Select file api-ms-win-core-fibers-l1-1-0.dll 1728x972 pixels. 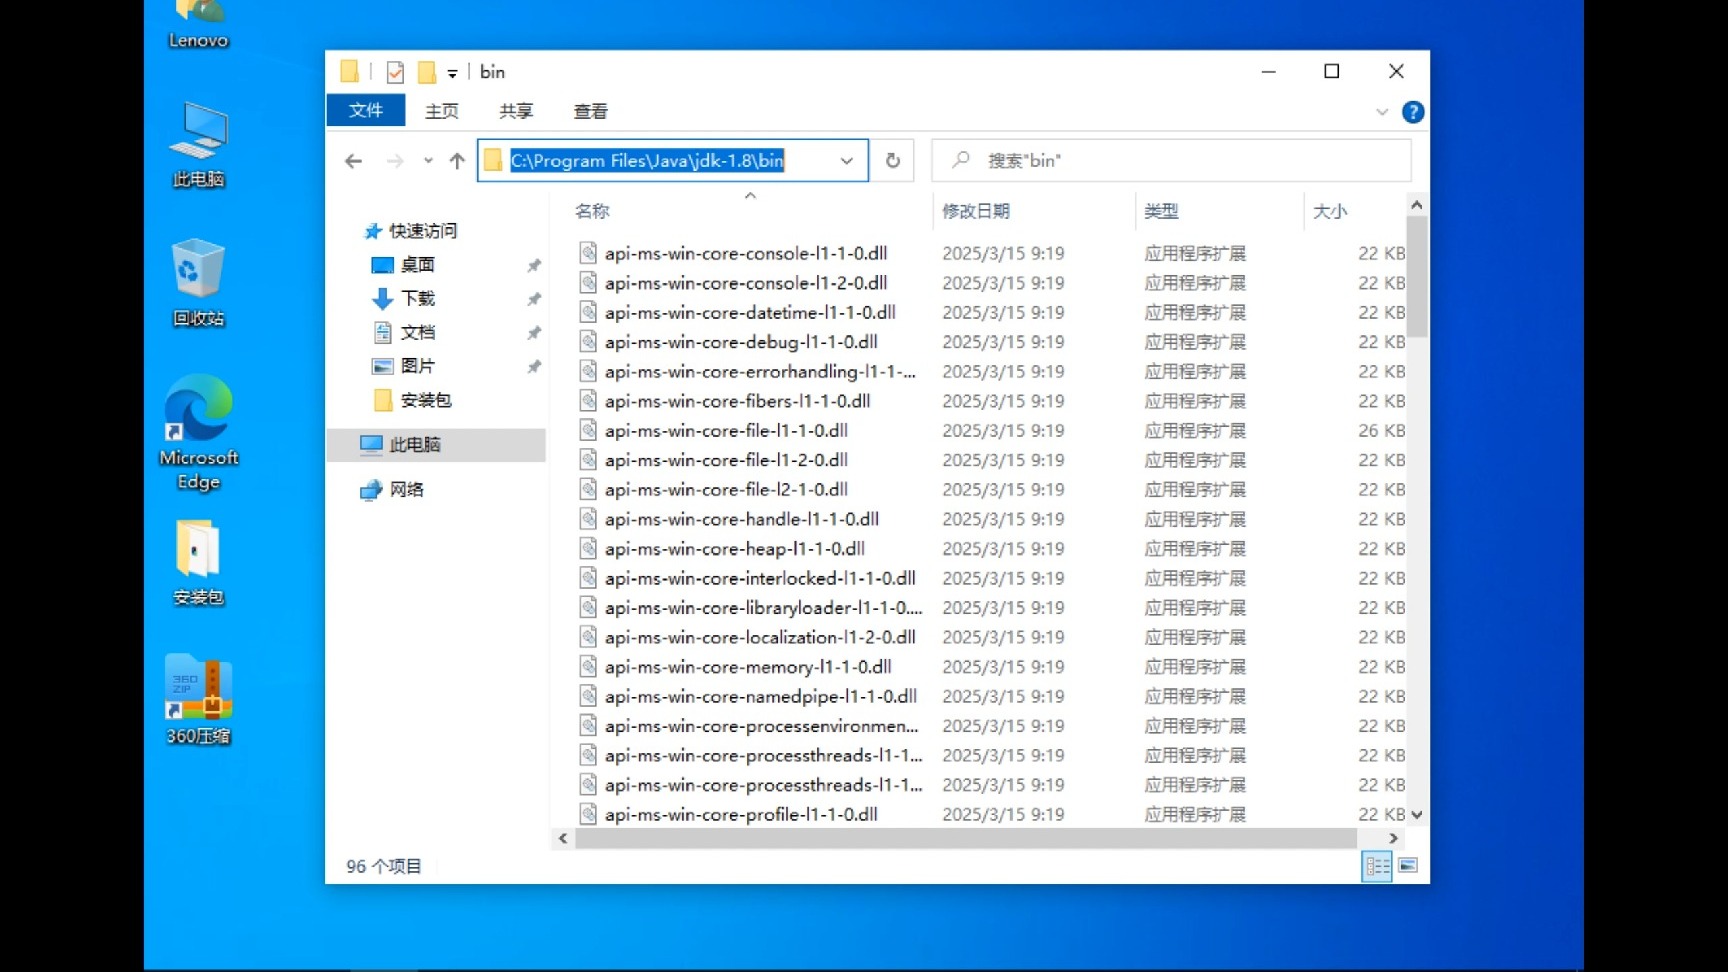737,401
